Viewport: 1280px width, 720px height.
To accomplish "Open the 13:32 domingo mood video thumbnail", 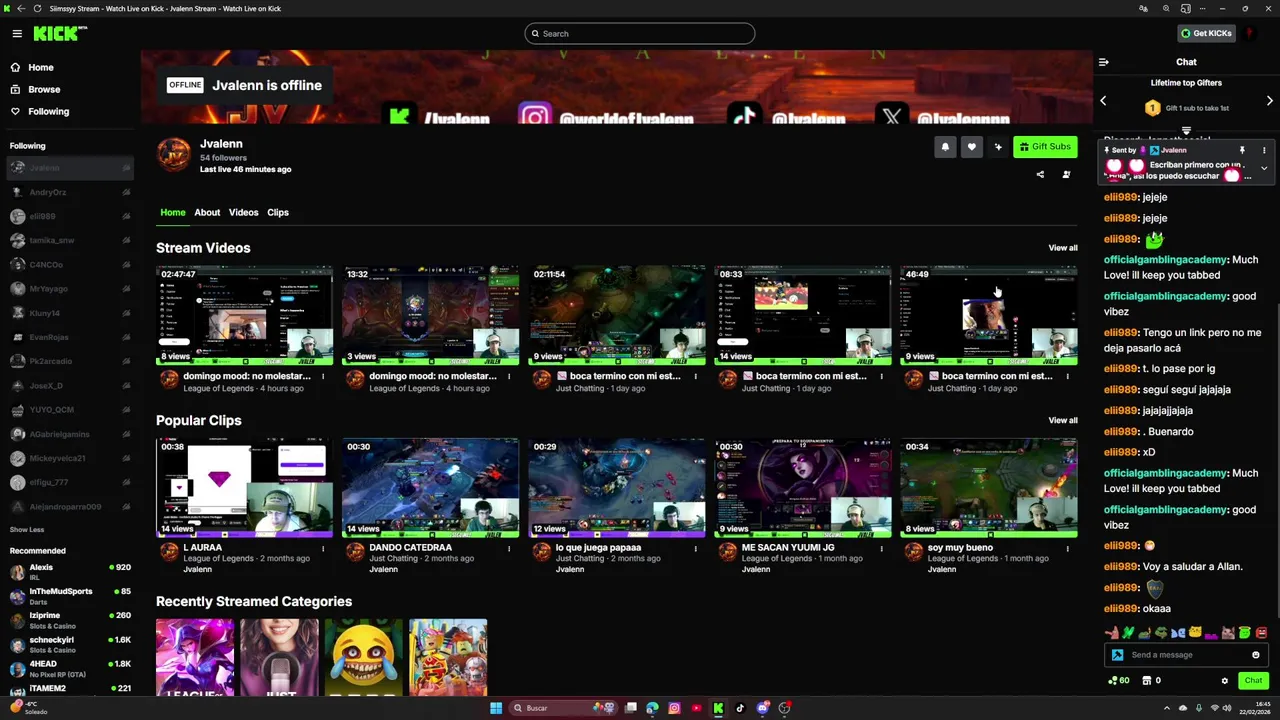I will (x=431, y=315).
